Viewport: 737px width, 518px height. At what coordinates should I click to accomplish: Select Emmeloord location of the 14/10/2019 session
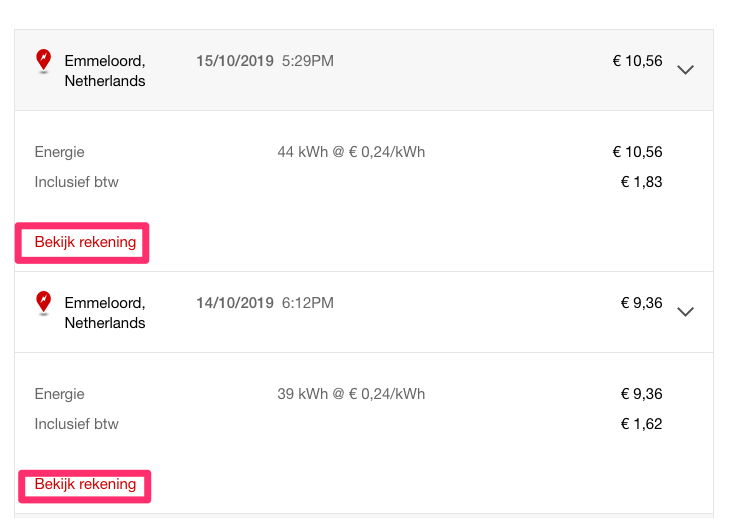(105, 312)
